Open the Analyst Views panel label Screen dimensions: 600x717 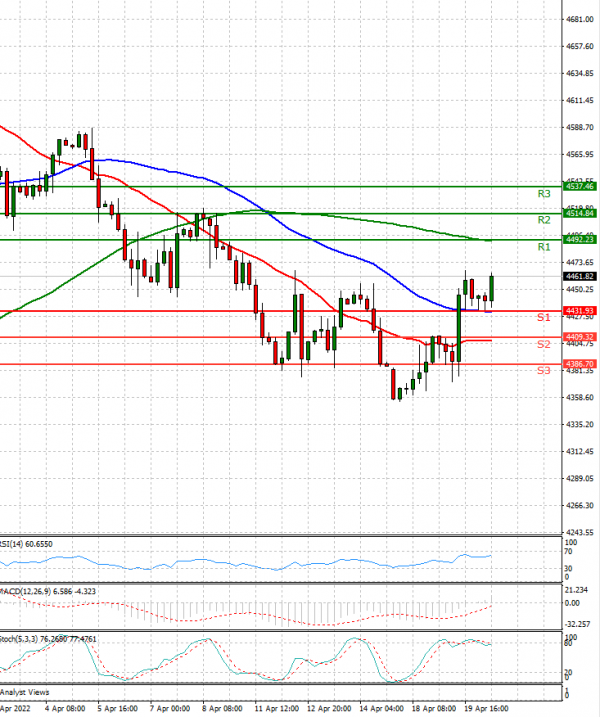pyautogui.click(x=27, y=692)
